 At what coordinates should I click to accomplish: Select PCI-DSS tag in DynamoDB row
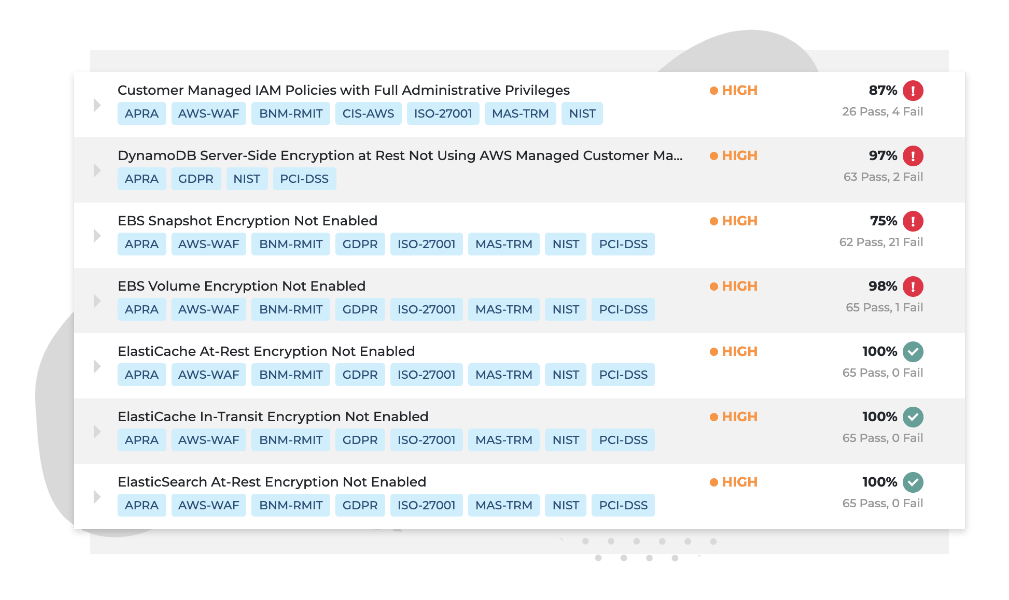(304, 178)
